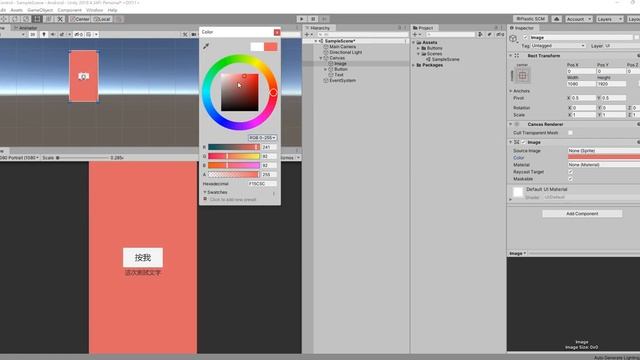Click the A alpha channel slider
Screen dimensions: 640x360
click(x=234, y=175)
